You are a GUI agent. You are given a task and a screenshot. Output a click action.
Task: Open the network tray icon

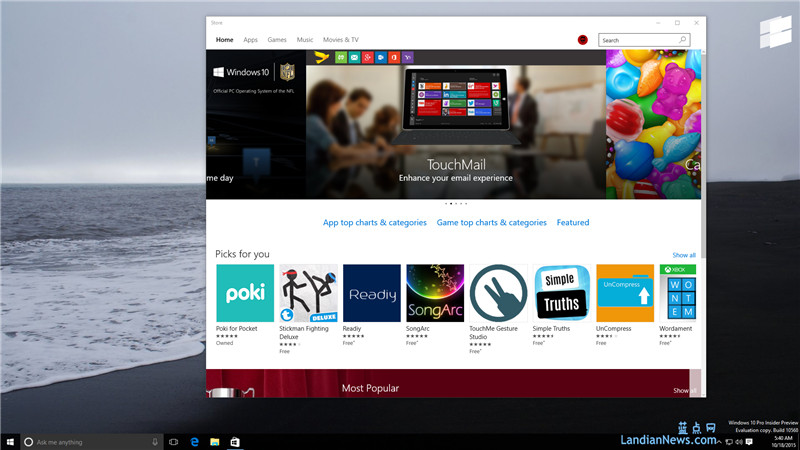729,442
